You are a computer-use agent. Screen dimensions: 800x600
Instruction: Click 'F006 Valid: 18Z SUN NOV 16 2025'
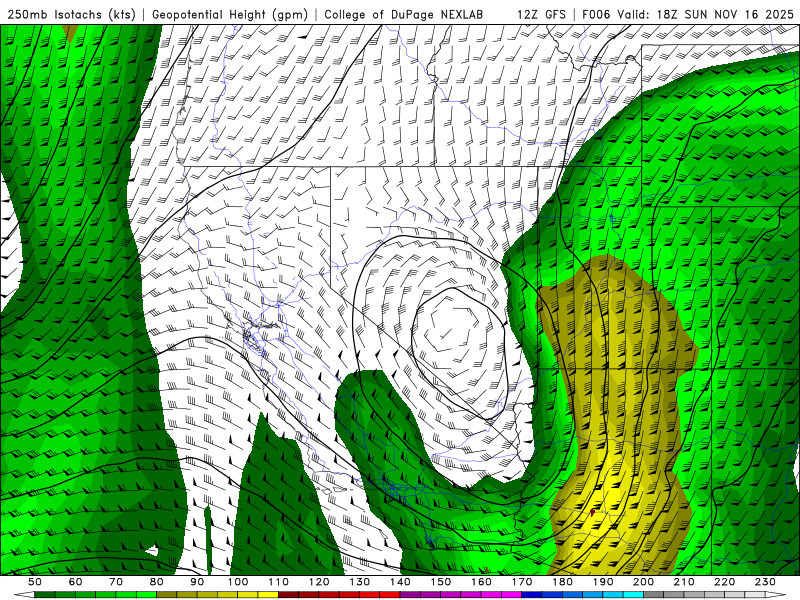click(x=688, y=15)
